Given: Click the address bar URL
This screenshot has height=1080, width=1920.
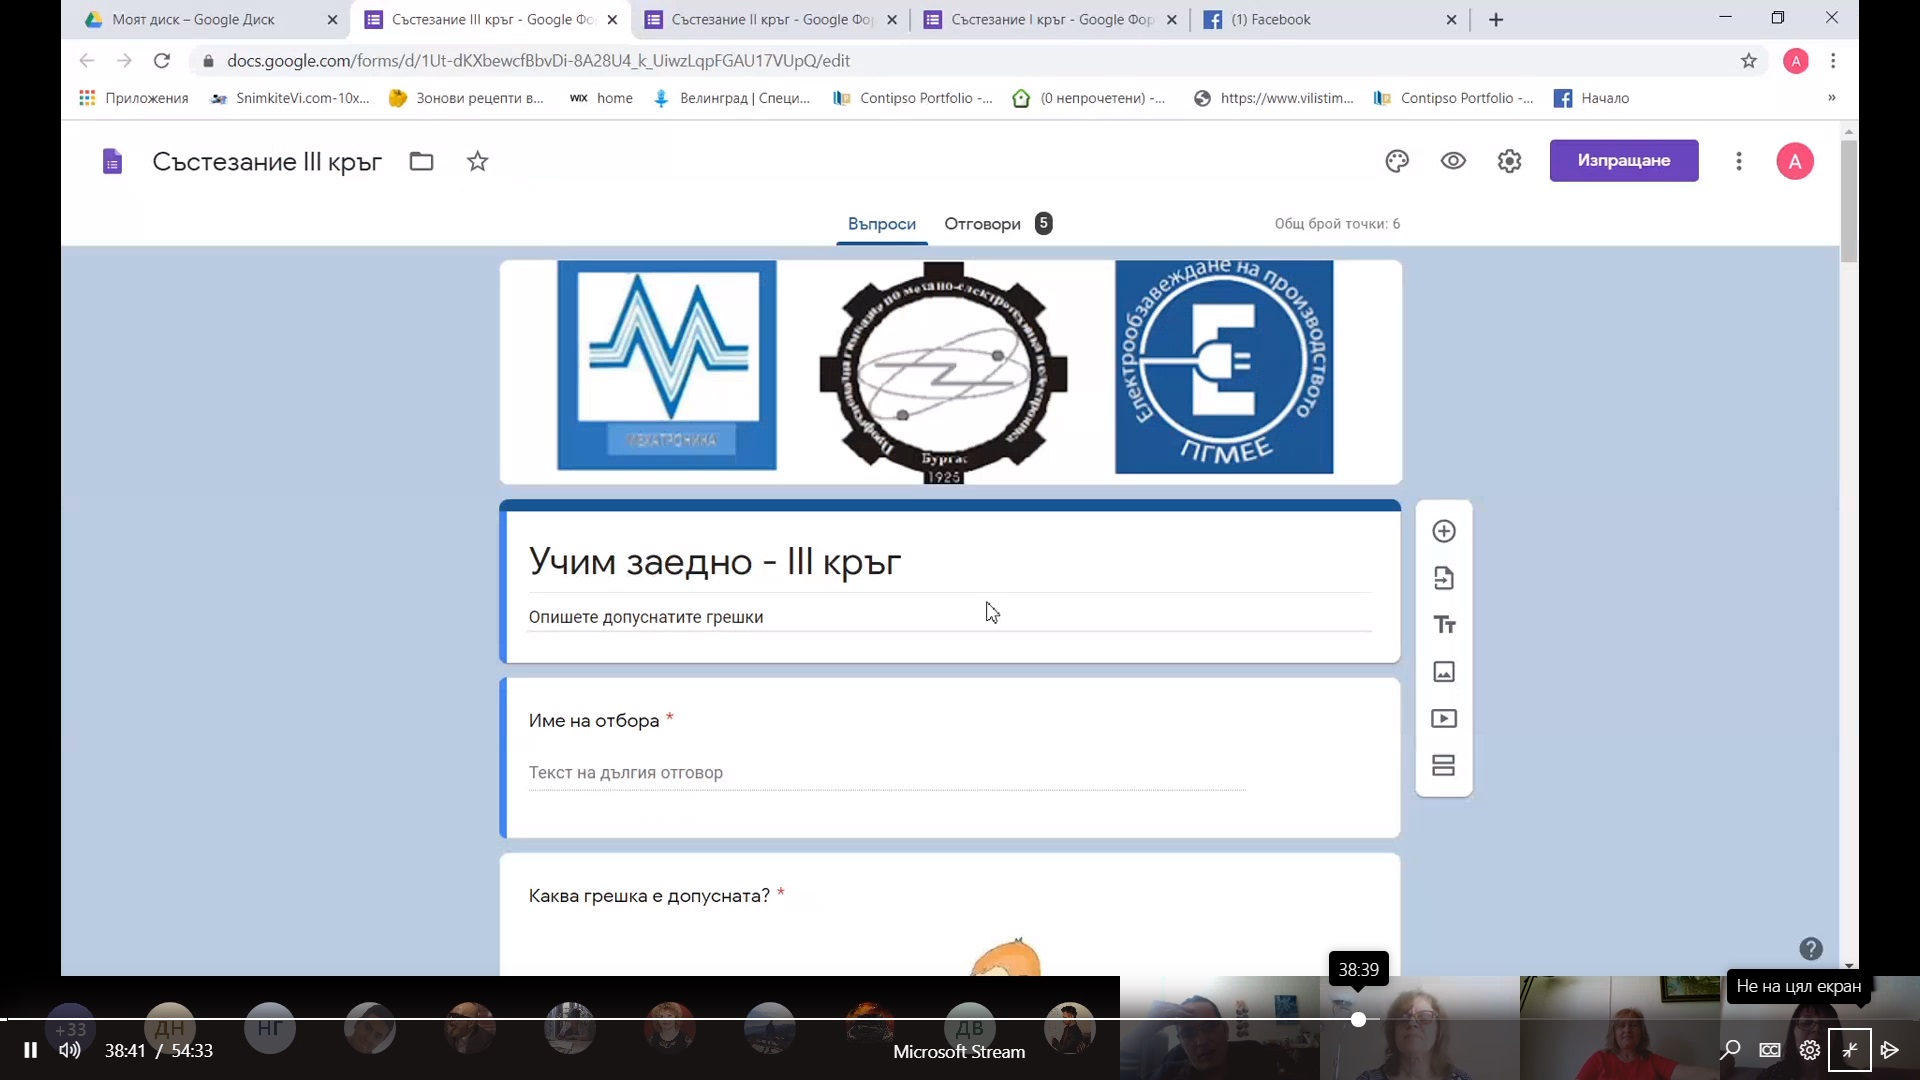Looking at the screenshot, I should 538,61.
